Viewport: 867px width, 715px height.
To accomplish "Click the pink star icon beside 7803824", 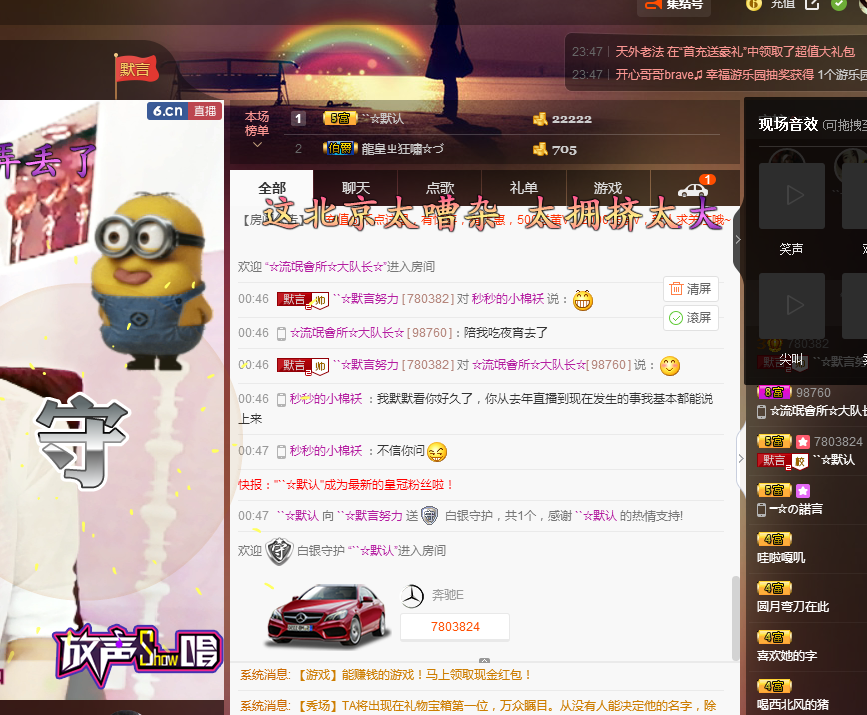I will 803,442.
